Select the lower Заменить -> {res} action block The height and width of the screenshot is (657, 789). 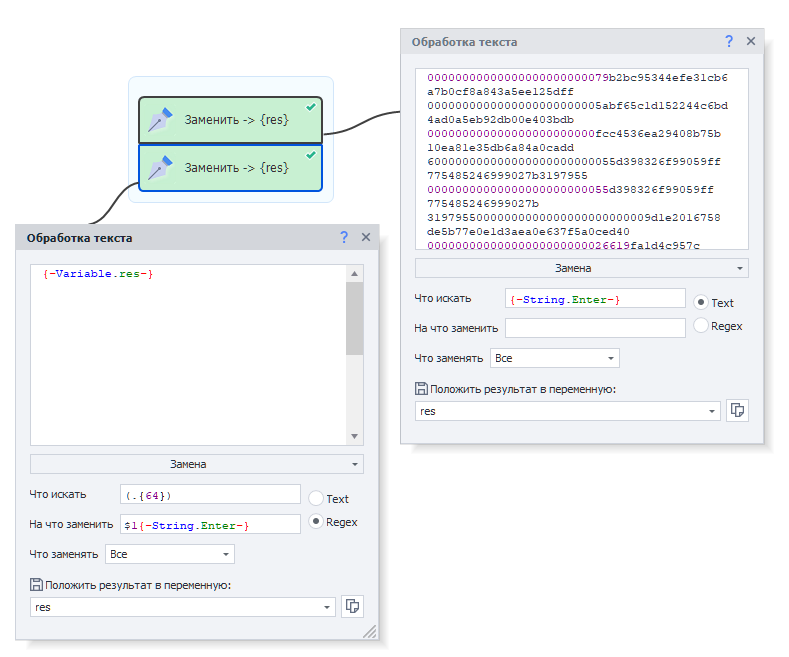[x=230, y=168]
